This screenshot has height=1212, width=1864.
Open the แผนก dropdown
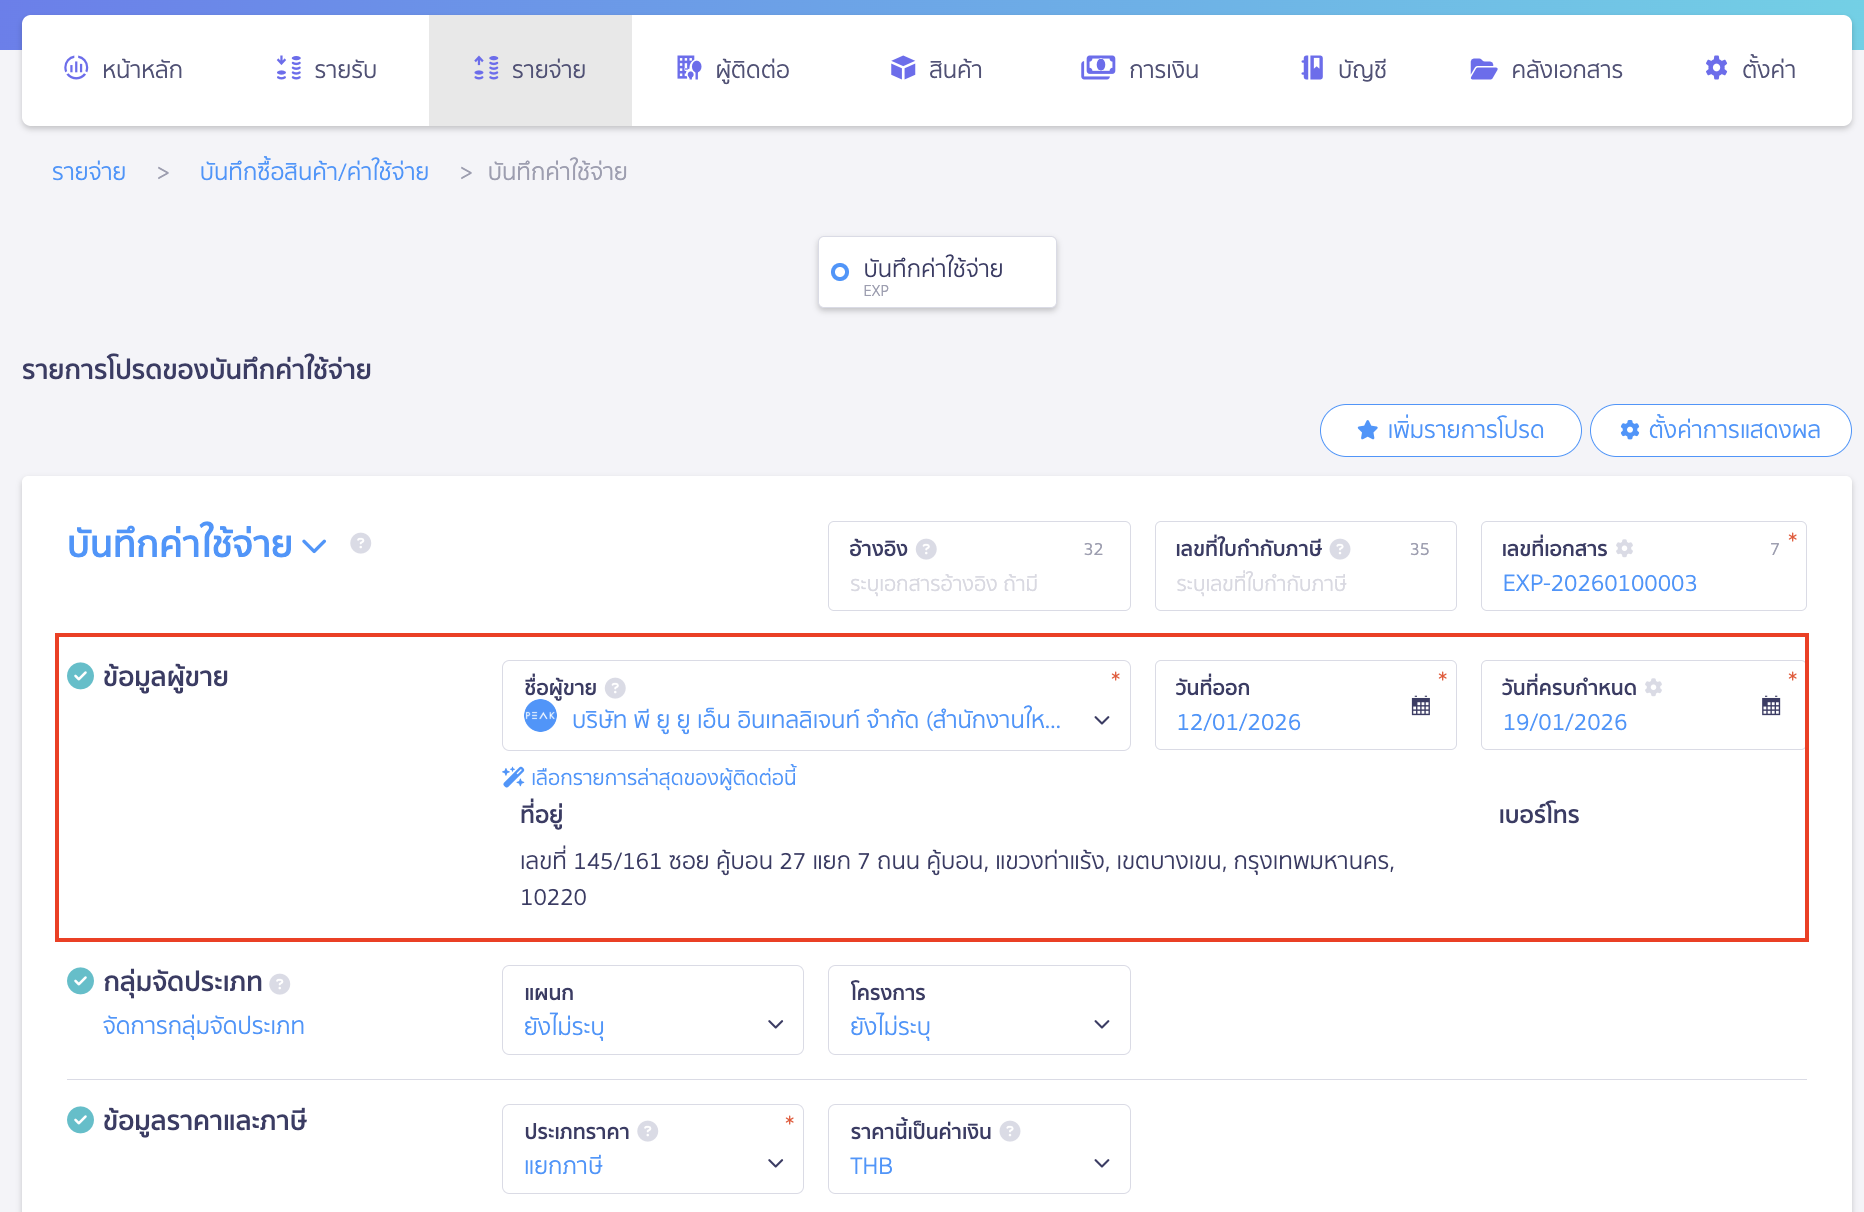pyautogui.click(x=652, y=1010)
